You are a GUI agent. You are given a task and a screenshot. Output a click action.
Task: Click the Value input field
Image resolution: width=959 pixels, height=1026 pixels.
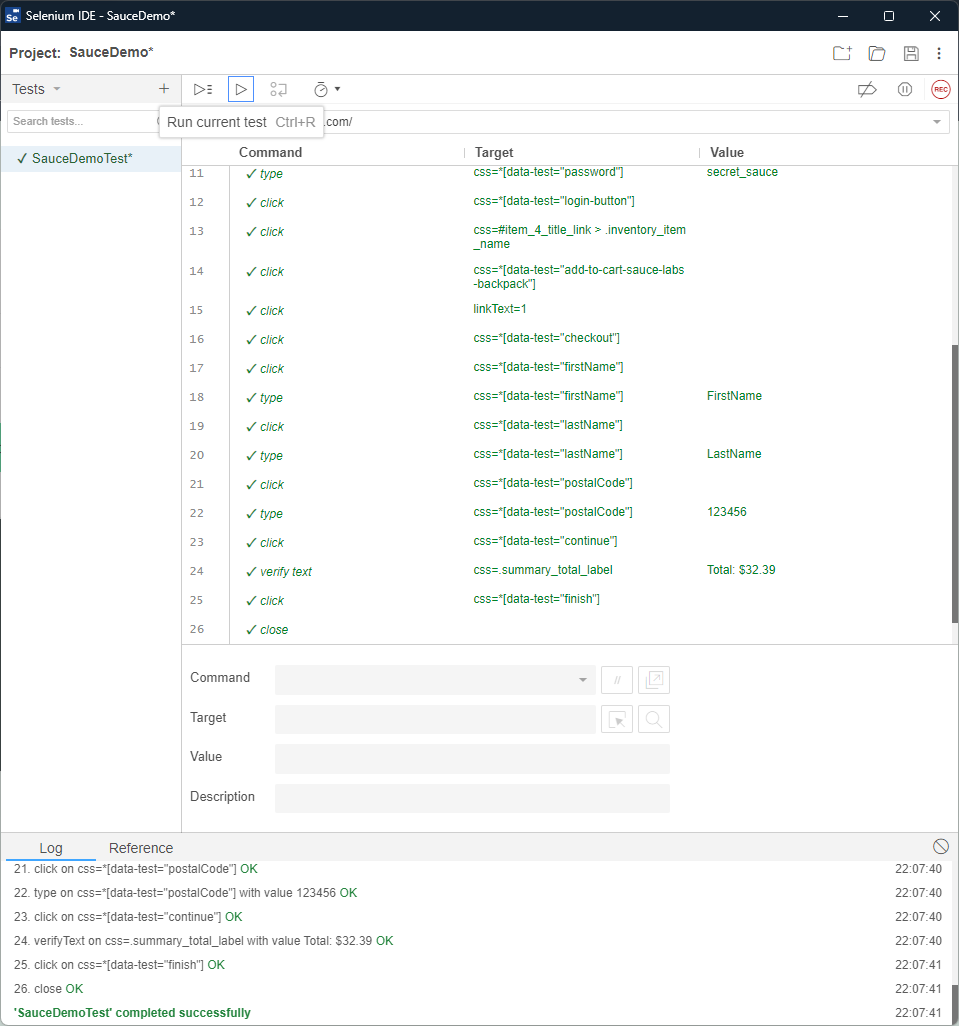point(472,758)
